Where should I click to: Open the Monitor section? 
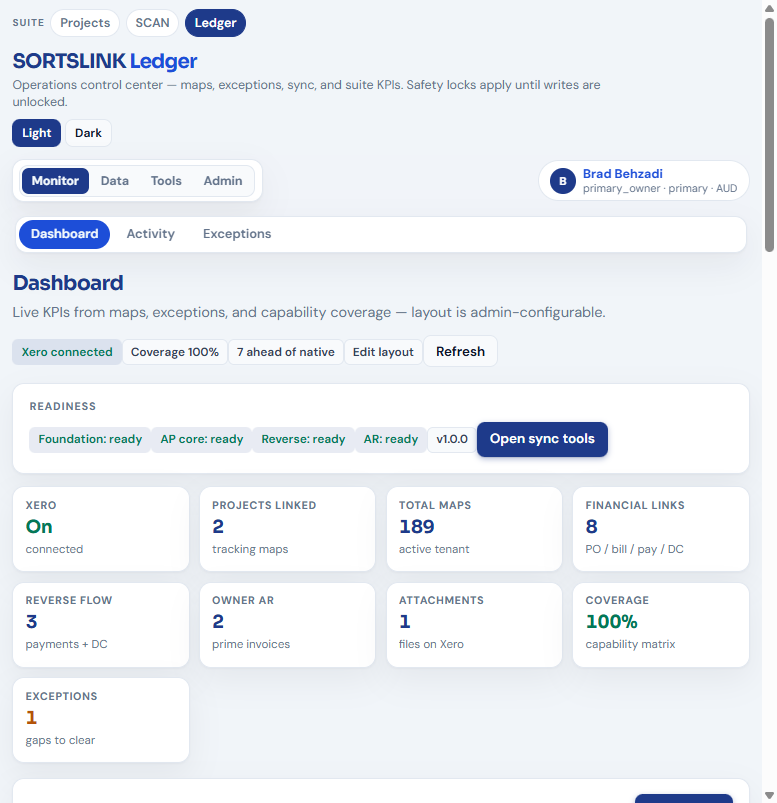(x=55, y=181)
